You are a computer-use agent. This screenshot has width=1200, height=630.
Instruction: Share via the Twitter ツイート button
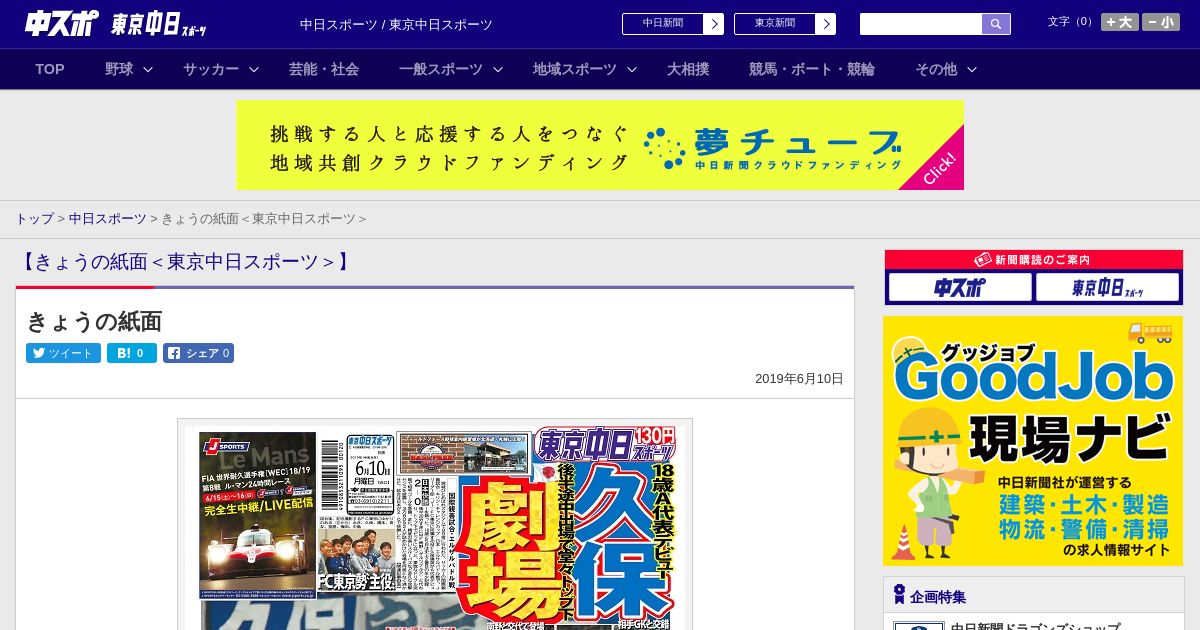pos(63,353)
